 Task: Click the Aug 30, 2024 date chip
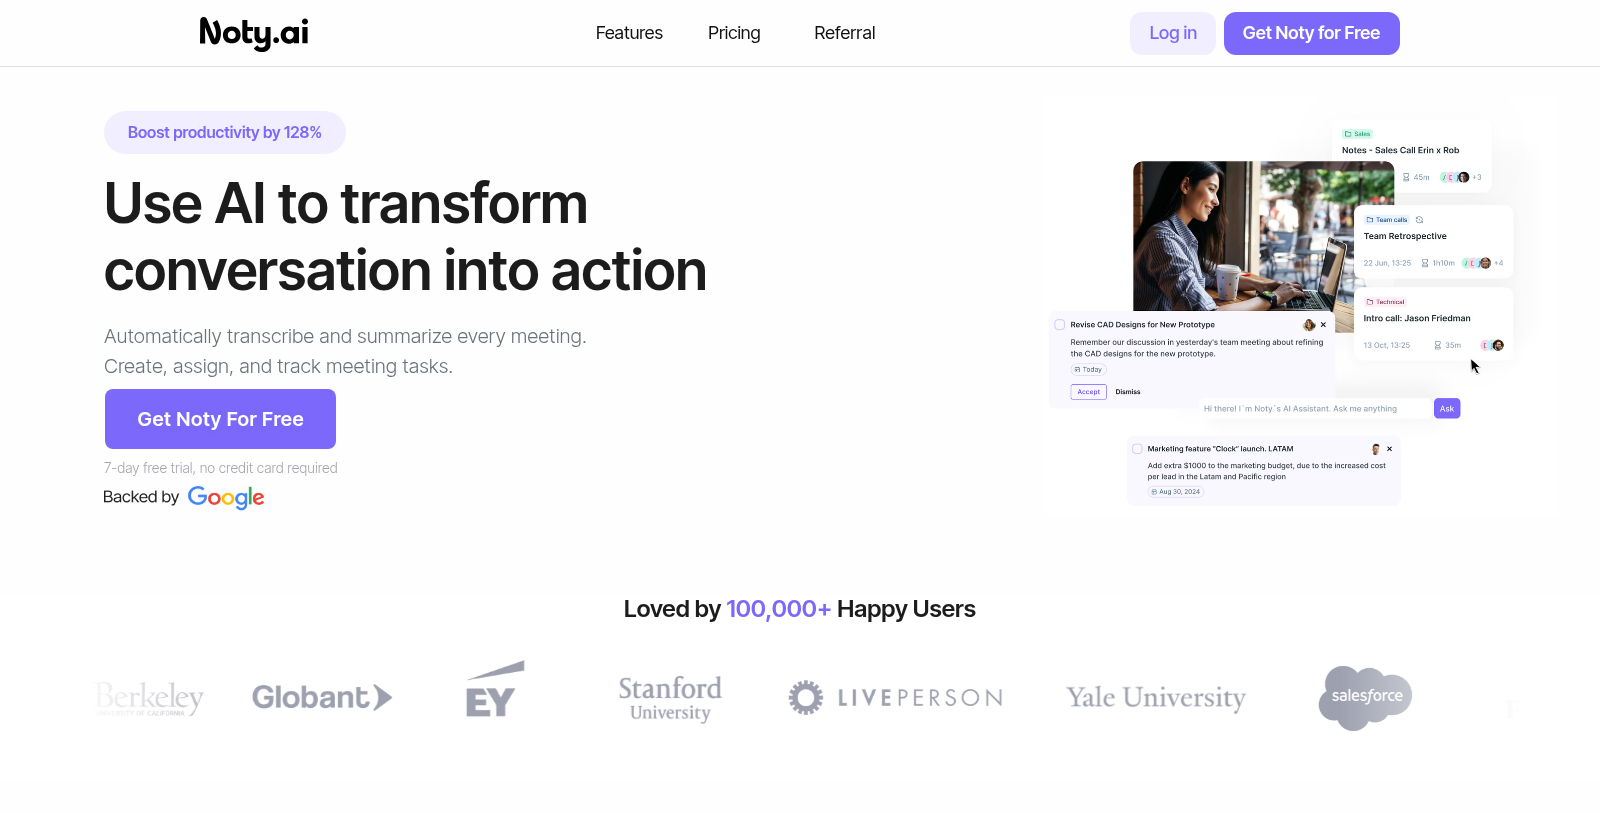click(1176, 492)
